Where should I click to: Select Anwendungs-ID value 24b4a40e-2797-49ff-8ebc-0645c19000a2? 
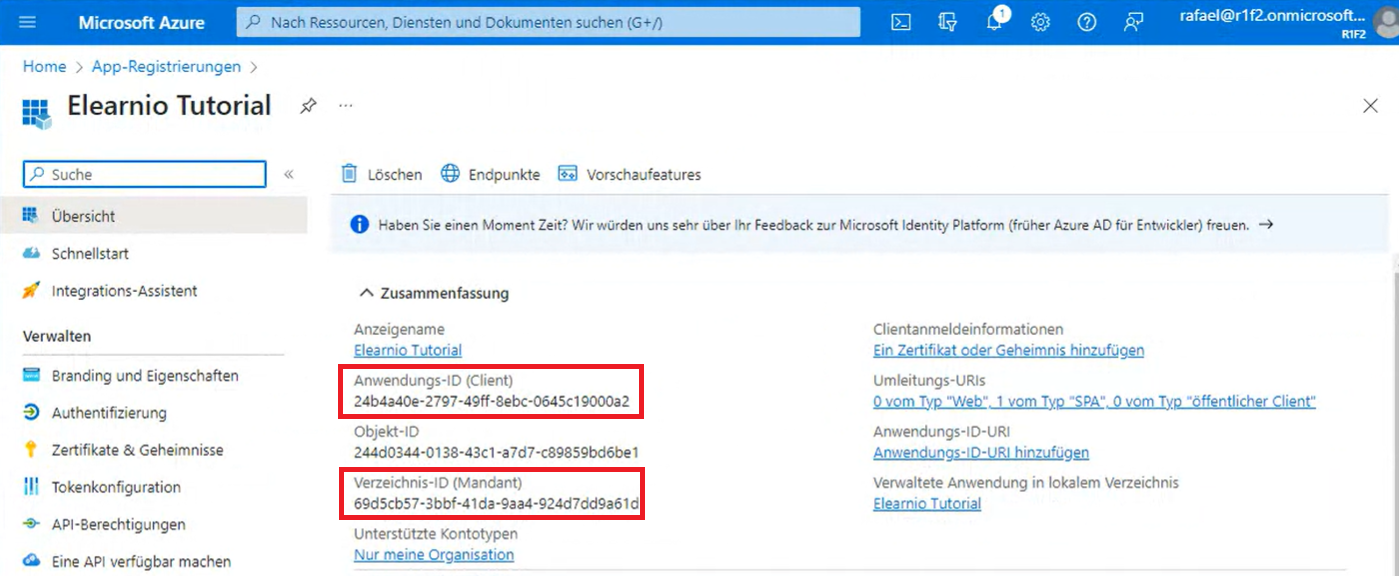point(492,402)
